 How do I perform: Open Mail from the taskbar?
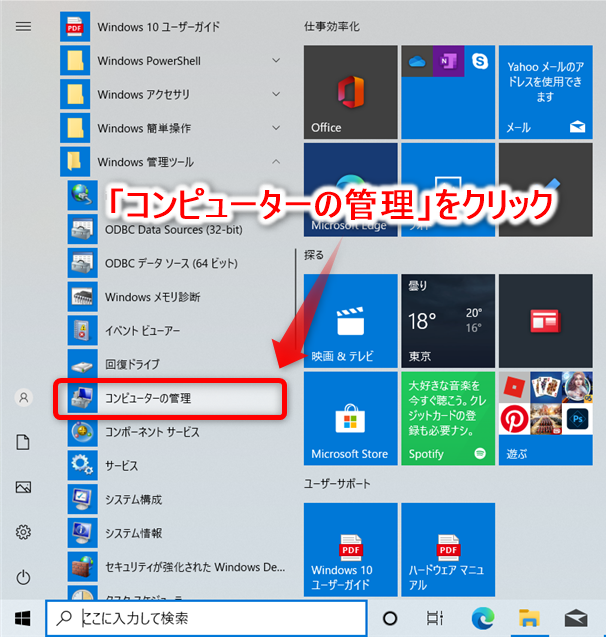click(x=576, y=618)
